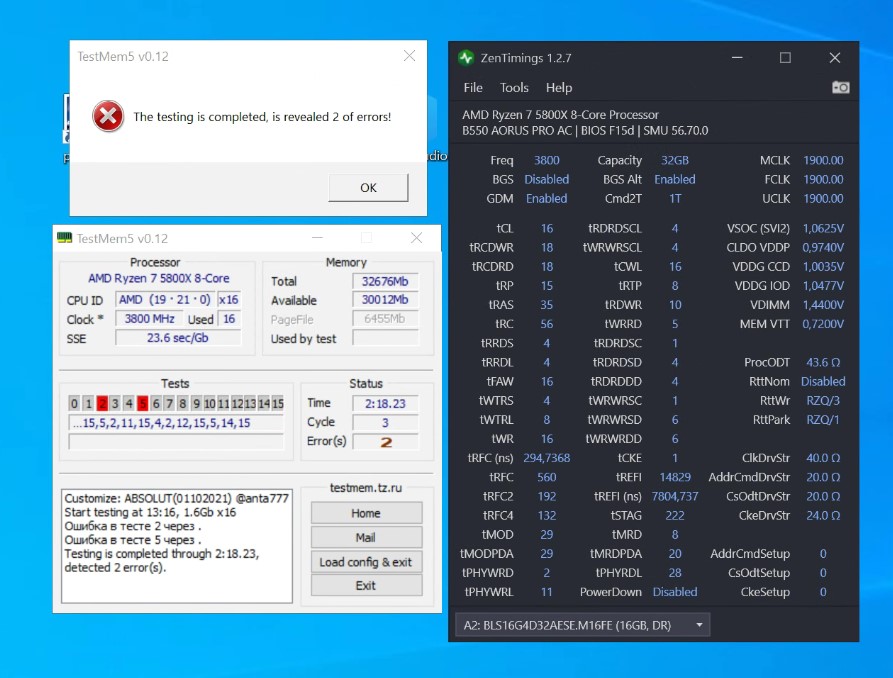Click the ProcODT value 43.6 Ω

(x=823, y=362)
